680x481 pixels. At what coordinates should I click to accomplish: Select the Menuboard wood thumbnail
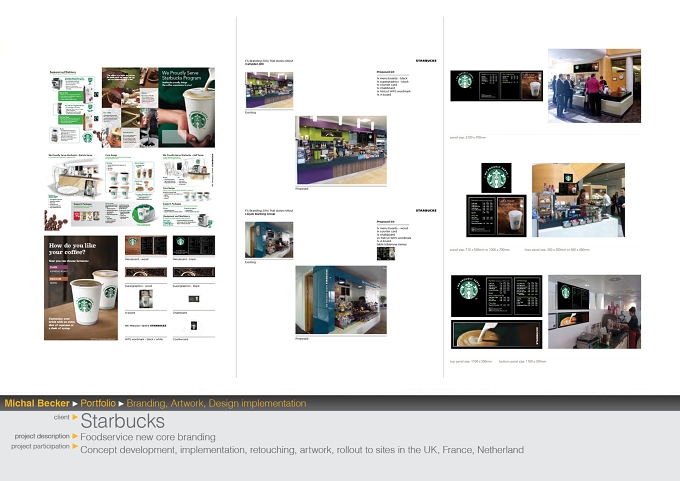[x=146, y=245]
